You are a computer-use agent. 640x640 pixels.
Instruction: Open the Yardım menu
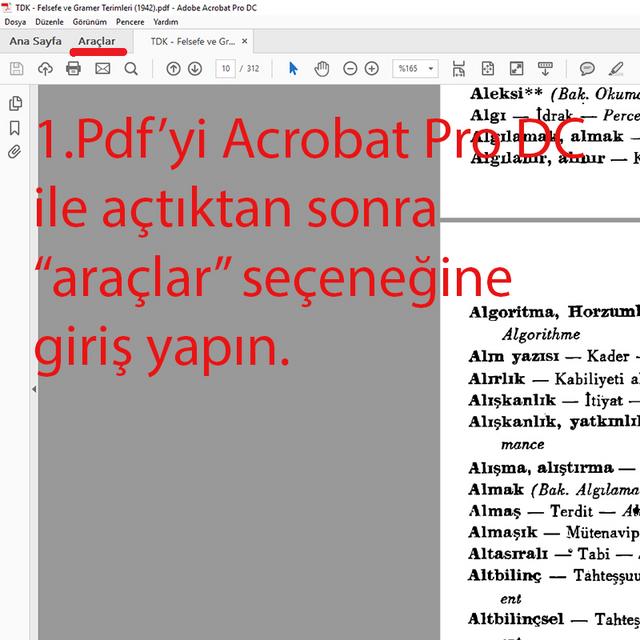click(166, 22)
